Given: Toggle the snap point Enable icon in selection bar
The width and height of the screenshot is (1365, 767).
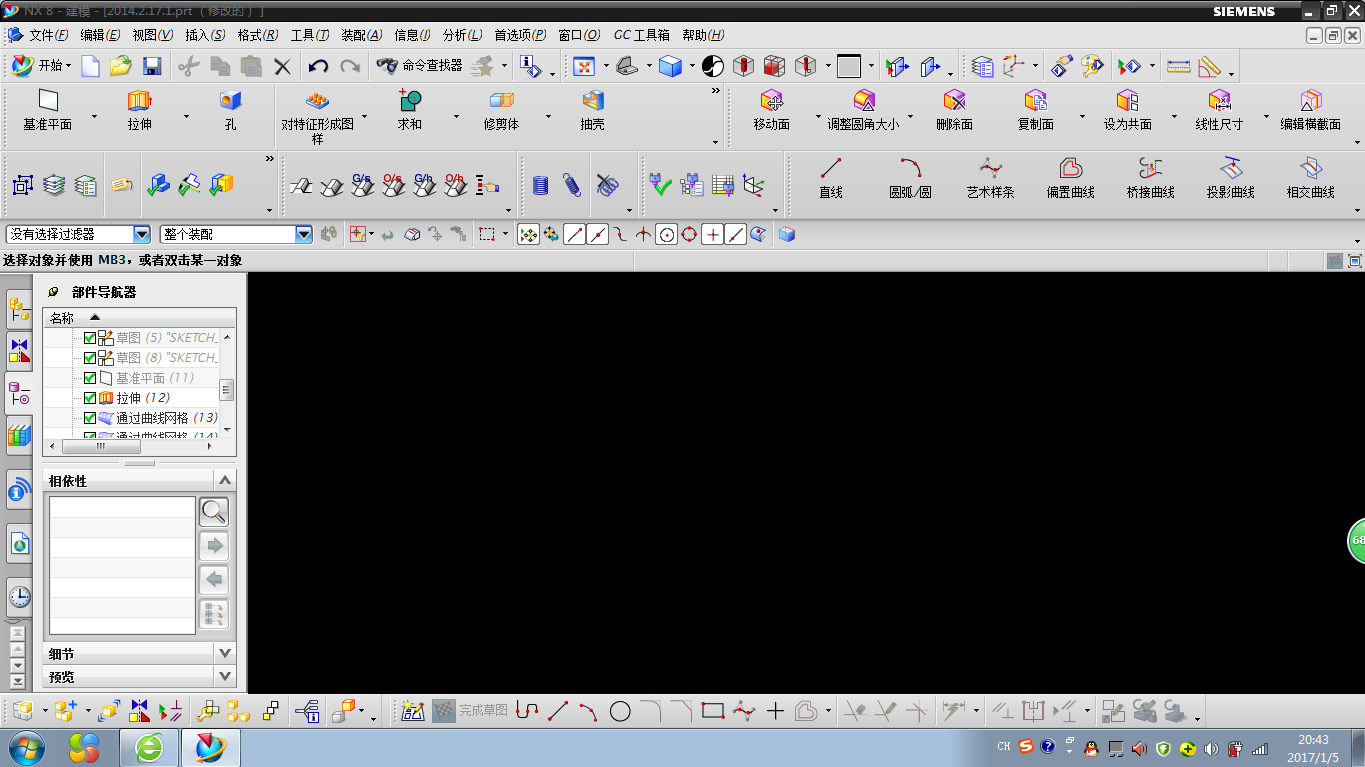Looking at the screenshot, I should point(528,234).
